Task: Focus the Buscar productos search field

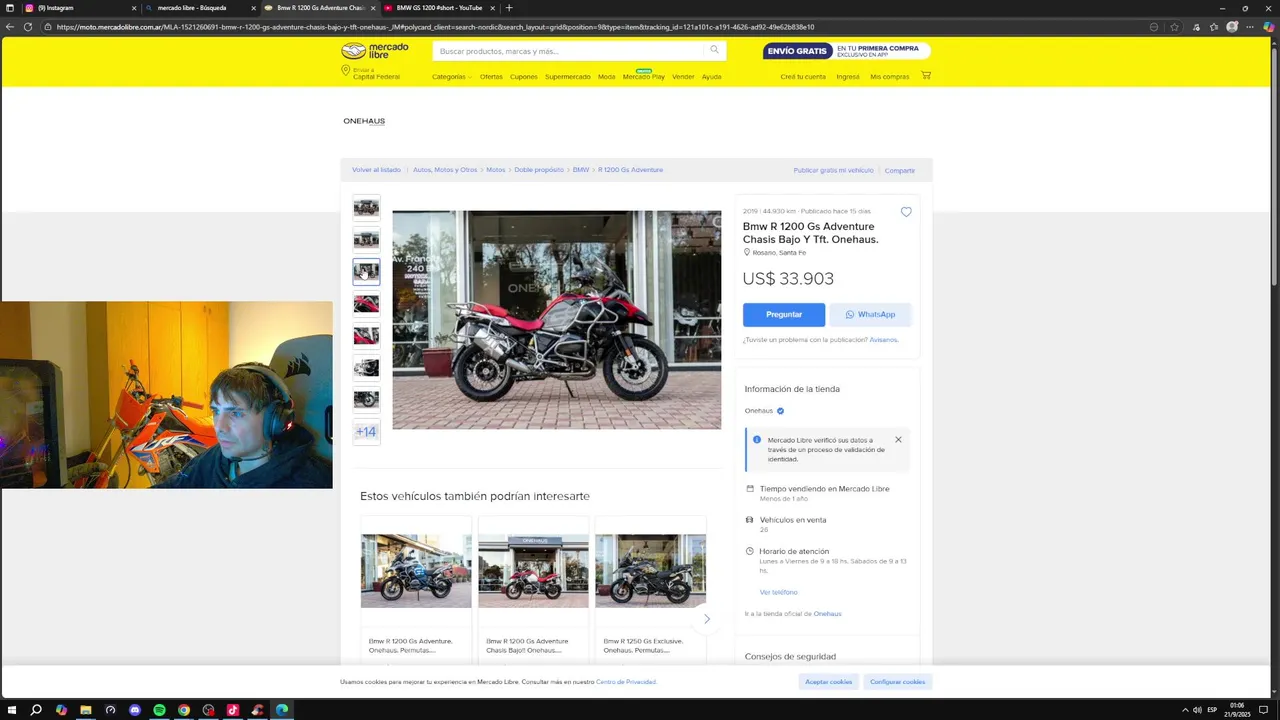Action: (x=570, y=51)
